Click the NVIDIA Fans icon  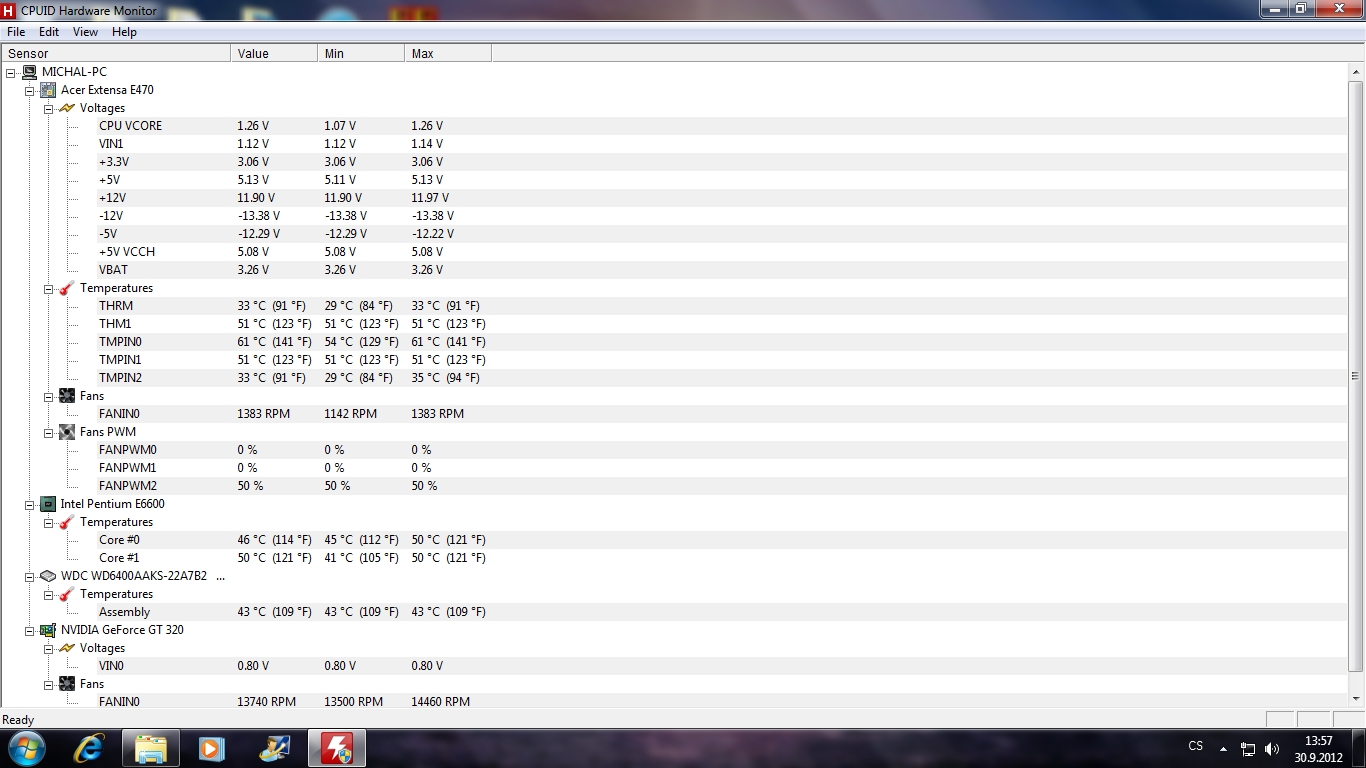tap(67, 684)
